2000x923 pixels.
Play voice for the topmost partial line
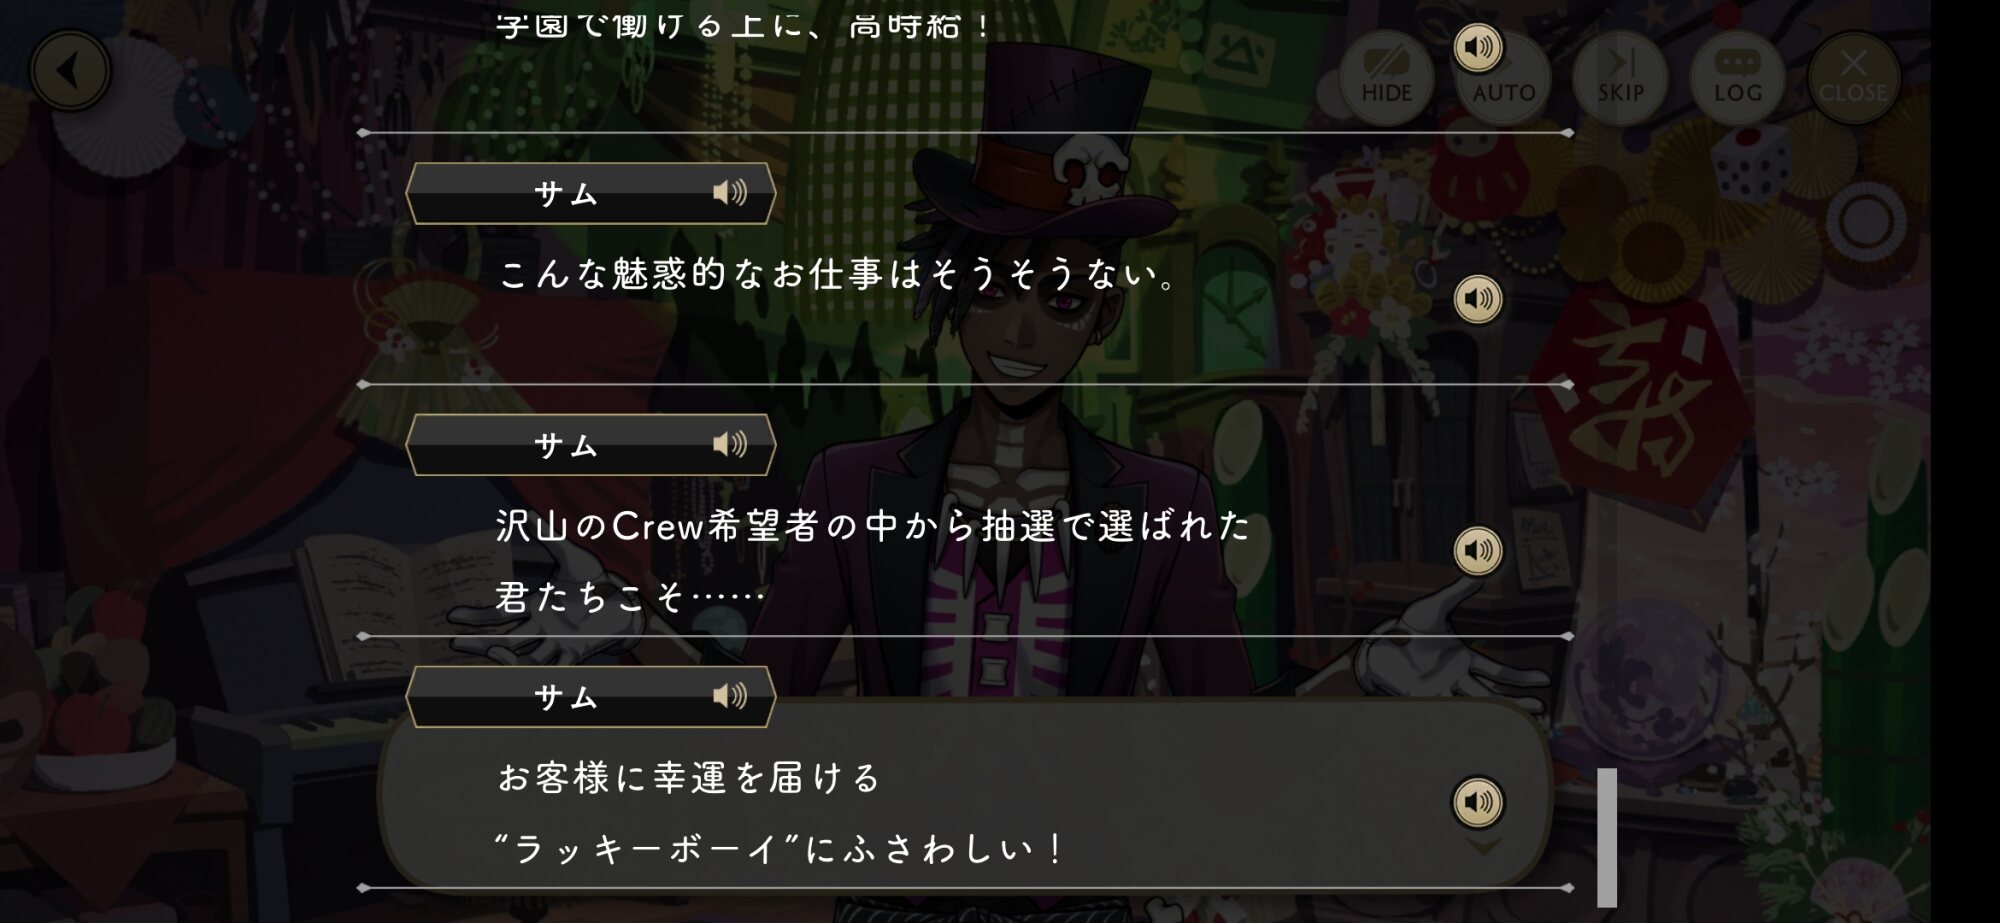pos(1478,47)
